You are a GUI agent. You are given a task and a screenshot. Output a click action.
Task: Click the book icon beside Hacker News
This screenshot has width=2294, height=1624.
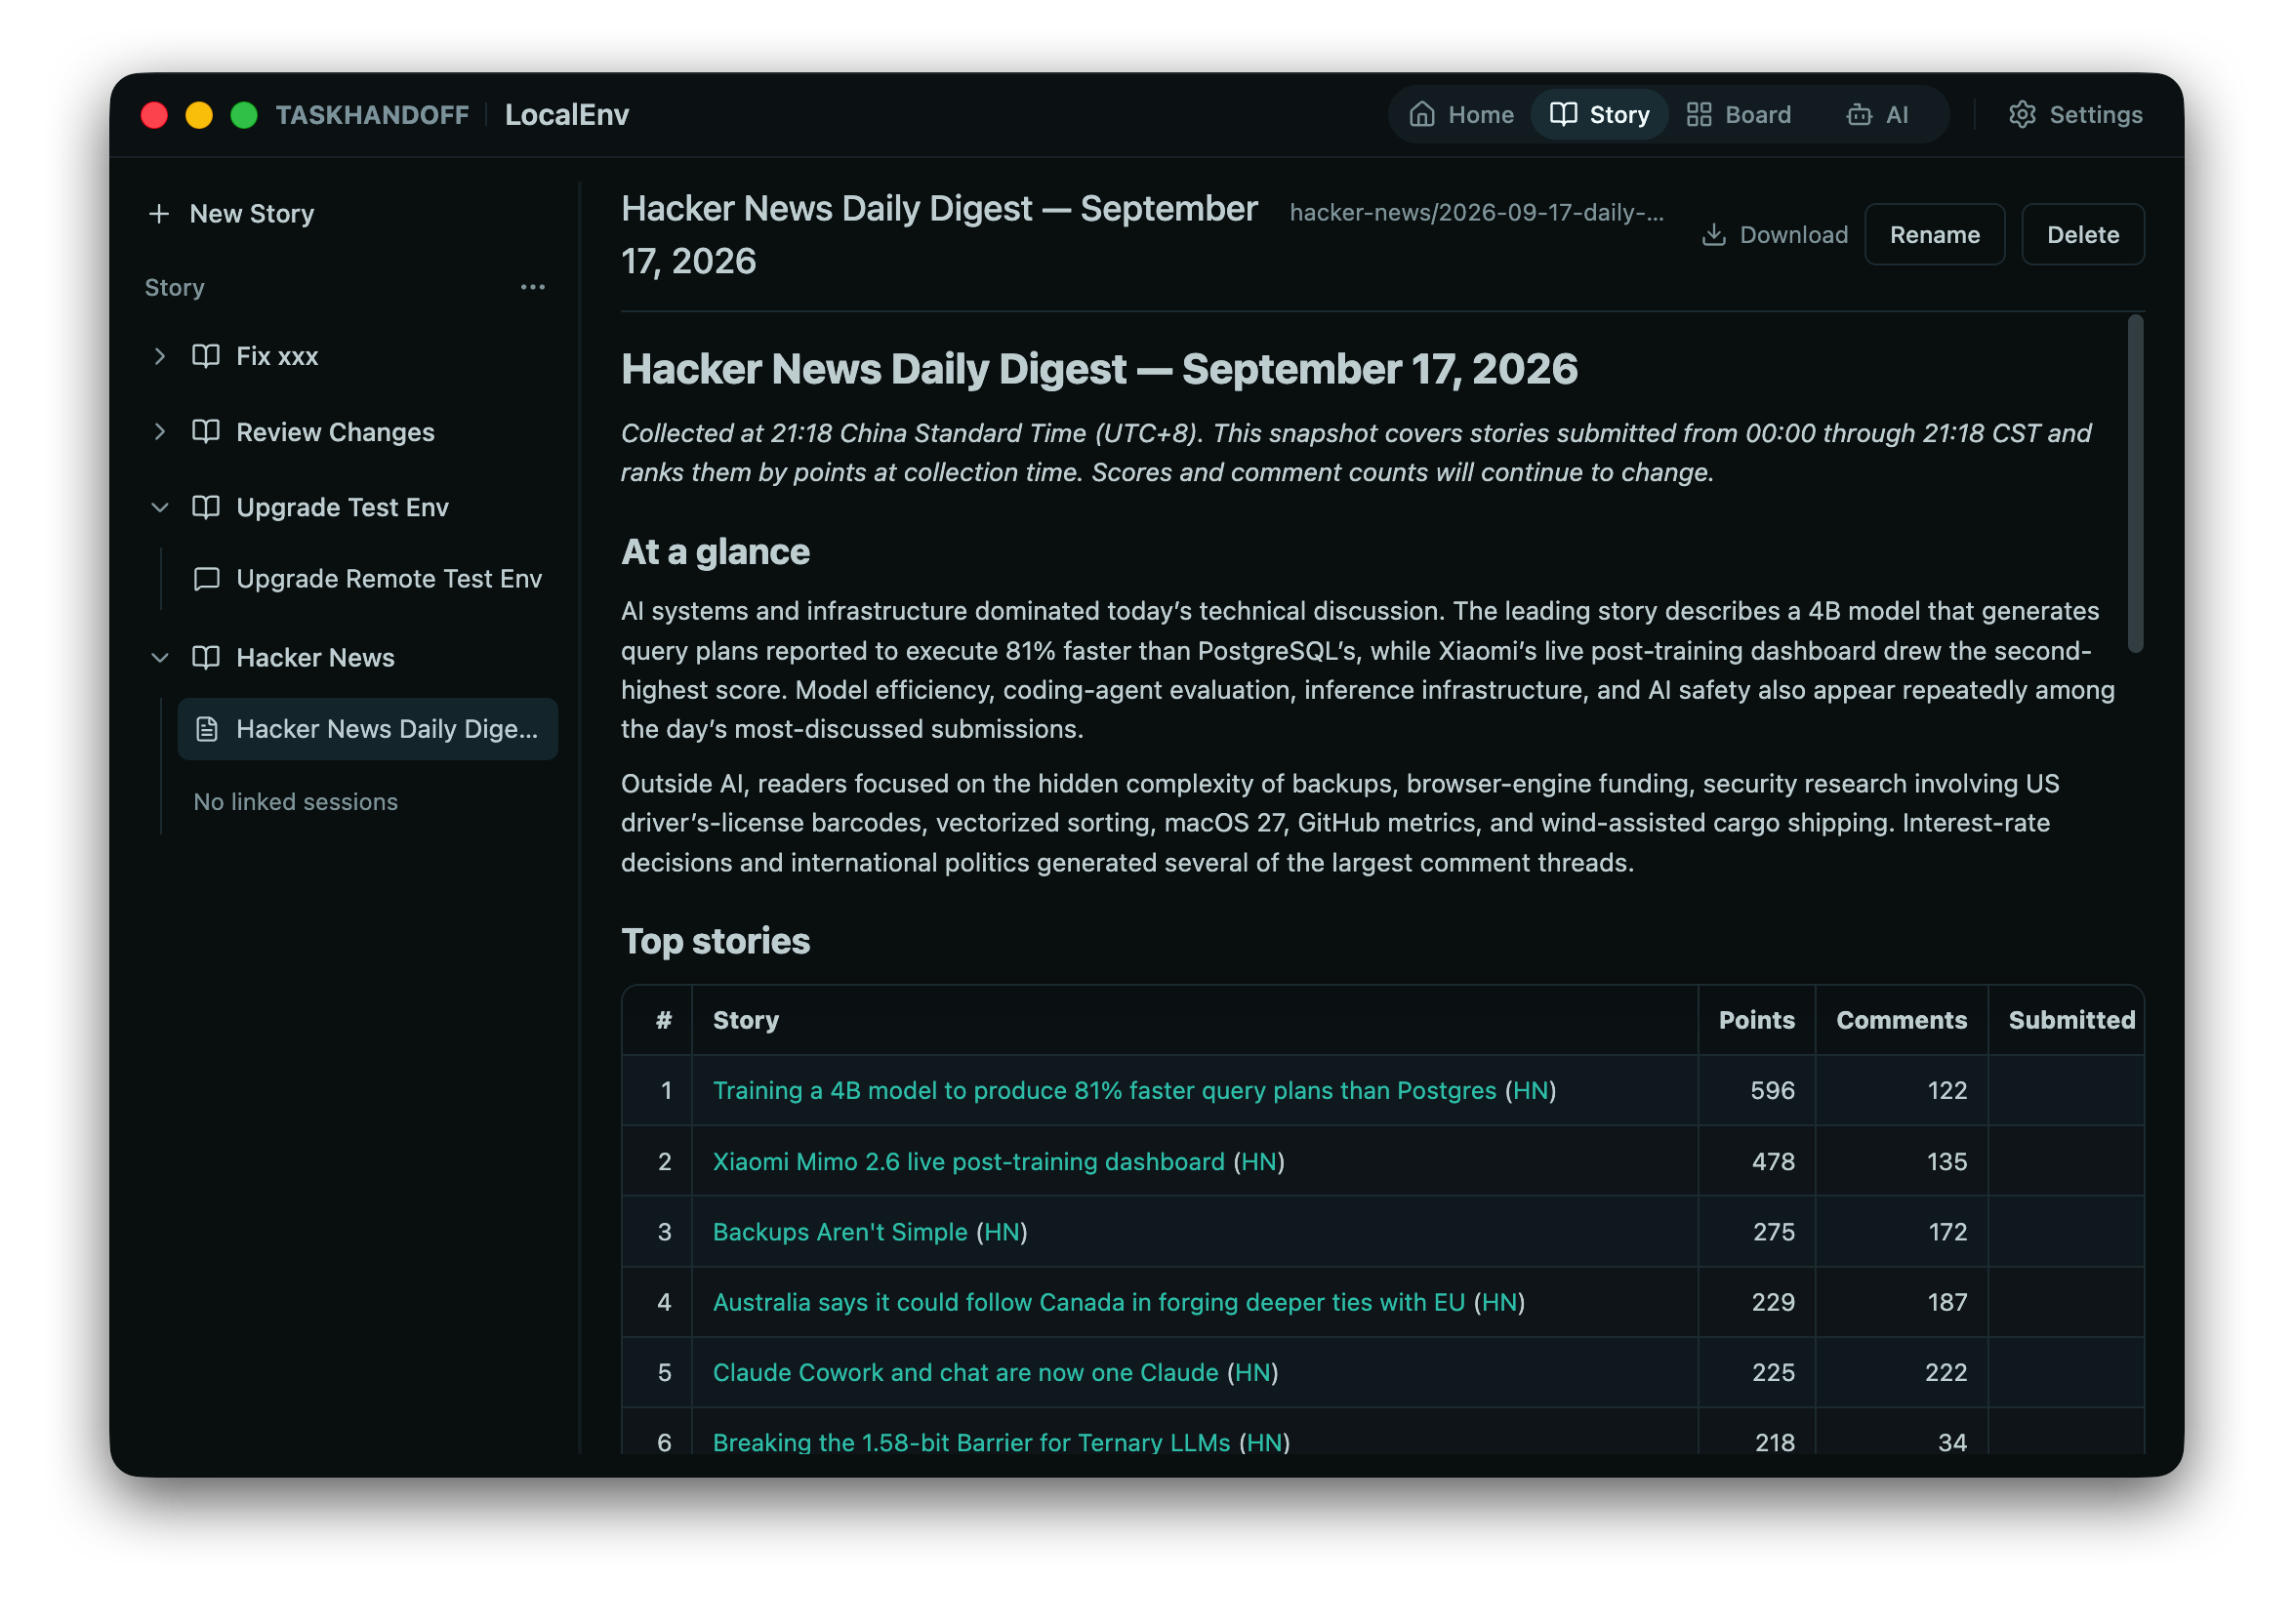point(206,658)
